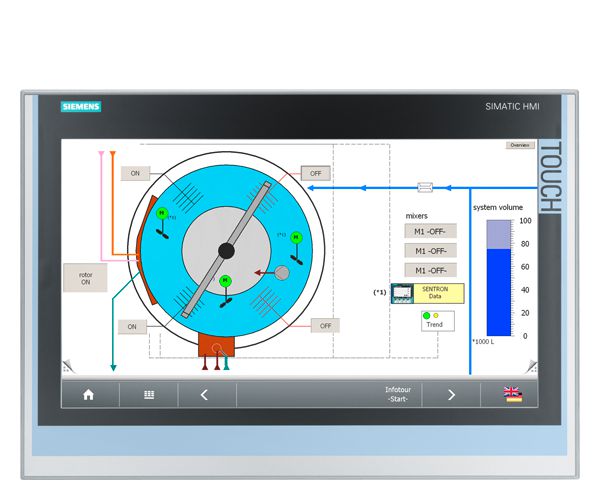The image size is (600, 500).
Task: Start the Infotour
Action: (x=397, y=394)
